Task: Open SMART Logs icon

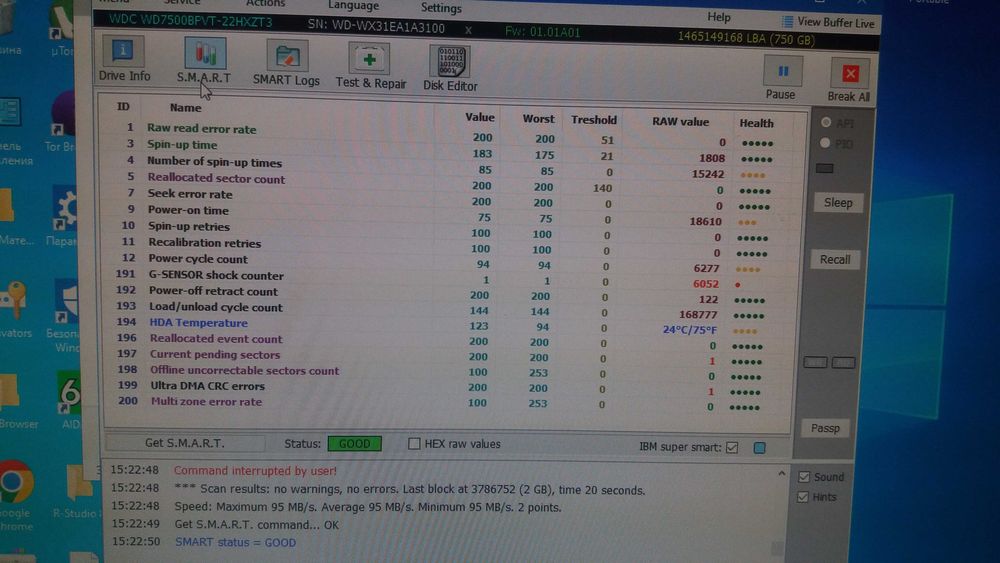Action: pyautogui.click(x=287, y=57)
